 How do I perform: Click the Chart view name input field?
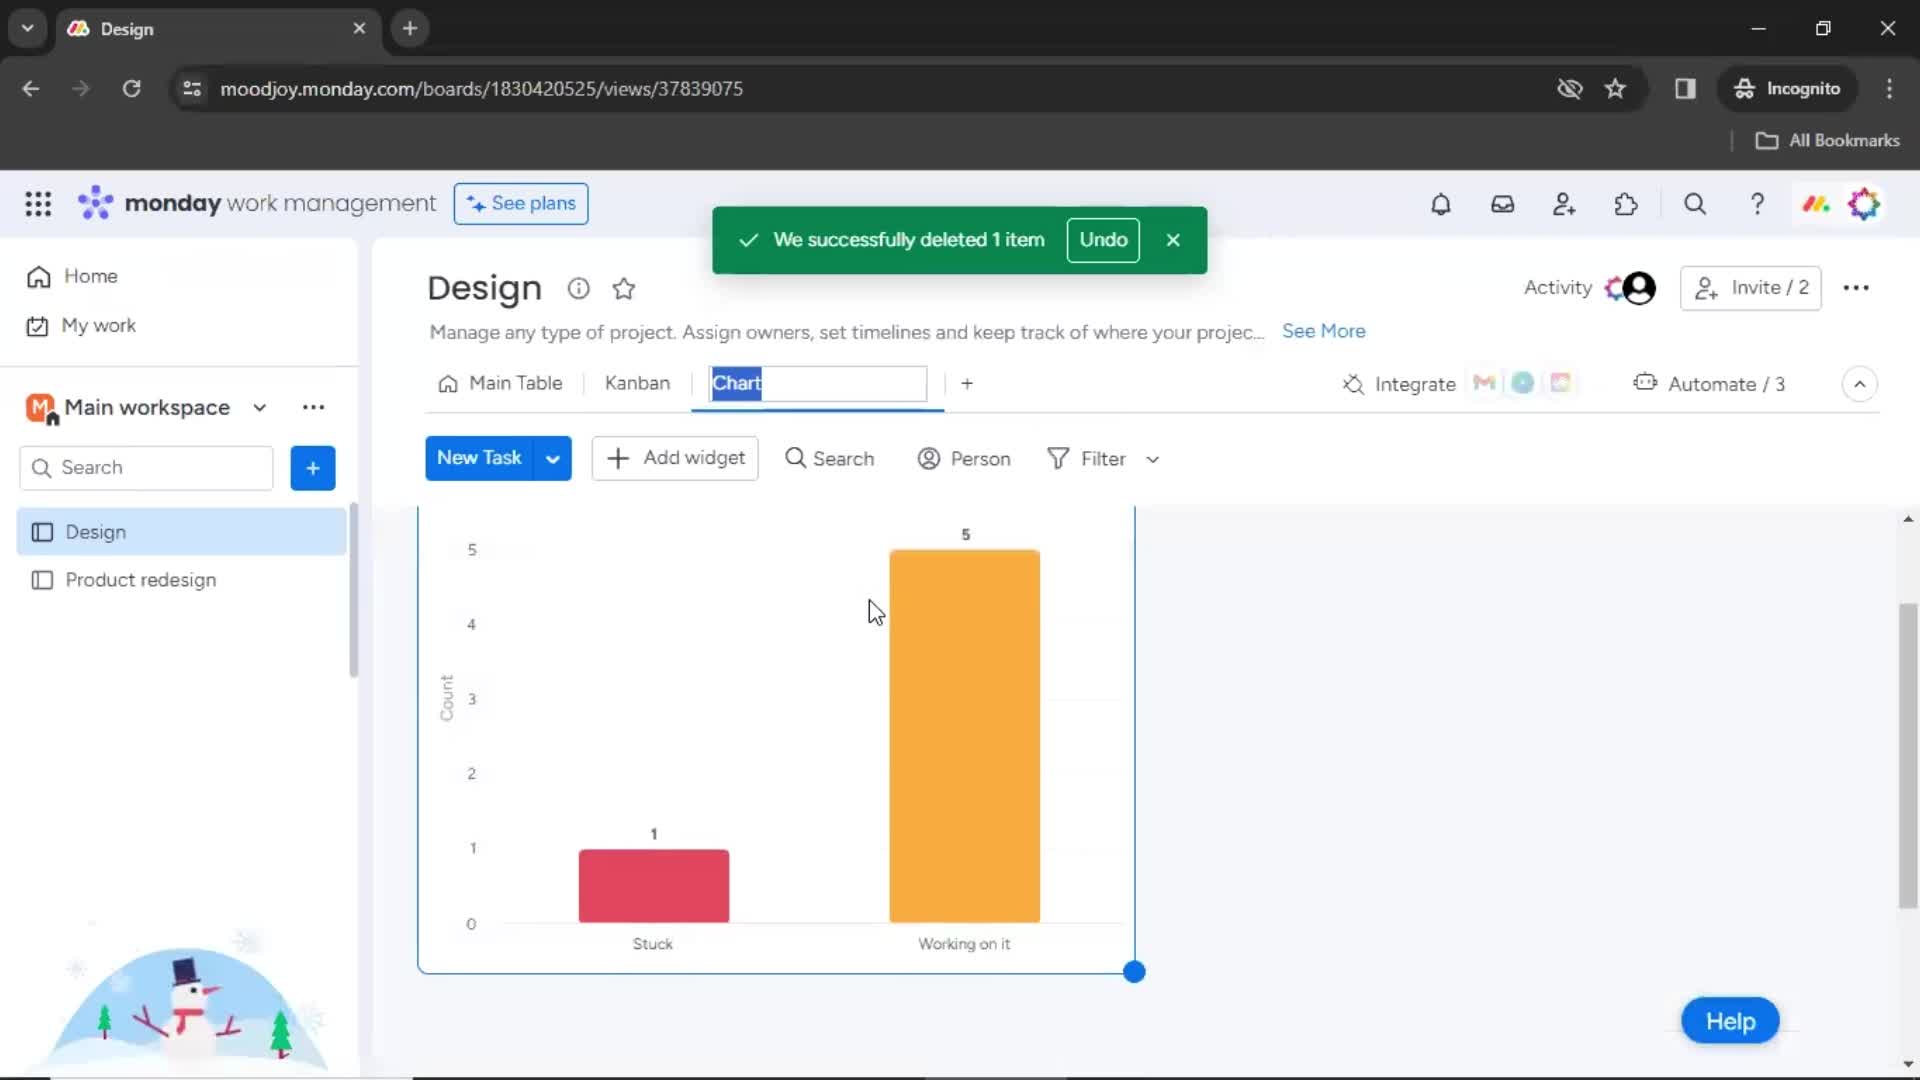pyautogui.click(x=816, y=382)
